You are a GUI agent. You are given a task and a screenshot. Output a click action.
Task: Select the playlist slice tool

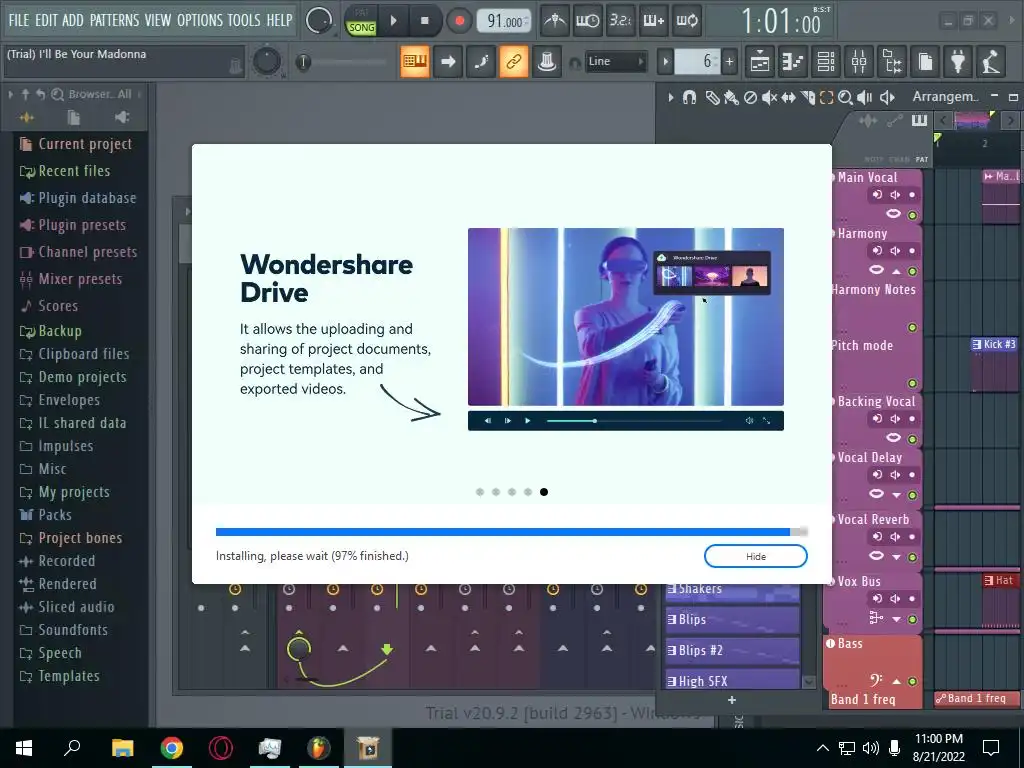point(808,97)
